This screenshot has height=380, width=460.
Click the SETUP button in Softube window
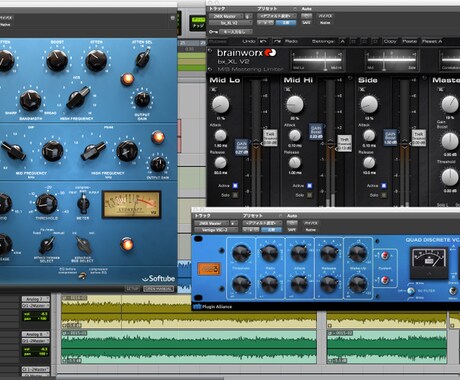tap(132, 289)
